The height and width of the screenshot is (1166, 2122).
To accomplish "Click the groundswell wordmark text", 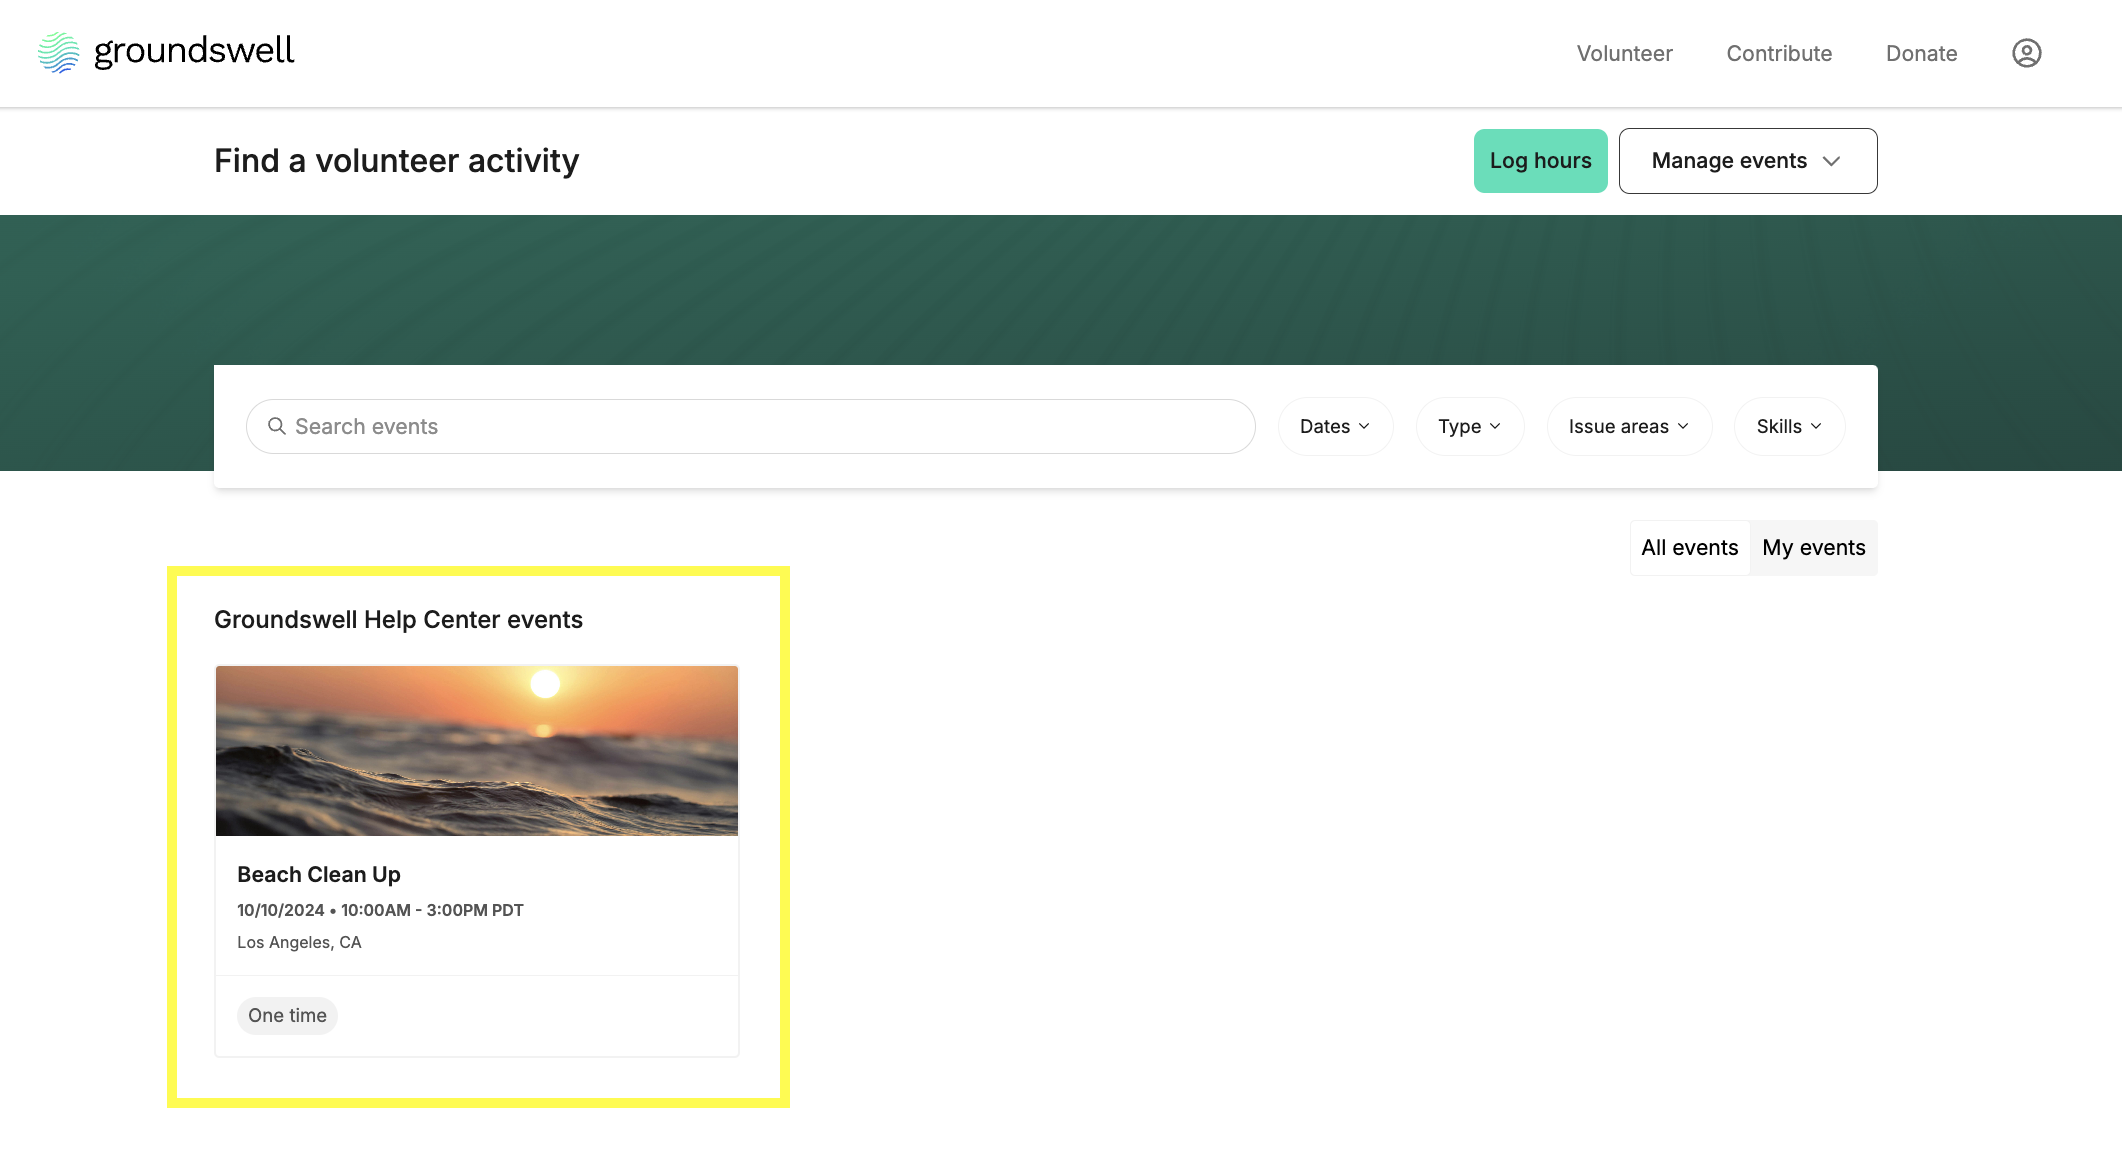I will point(194,51).
